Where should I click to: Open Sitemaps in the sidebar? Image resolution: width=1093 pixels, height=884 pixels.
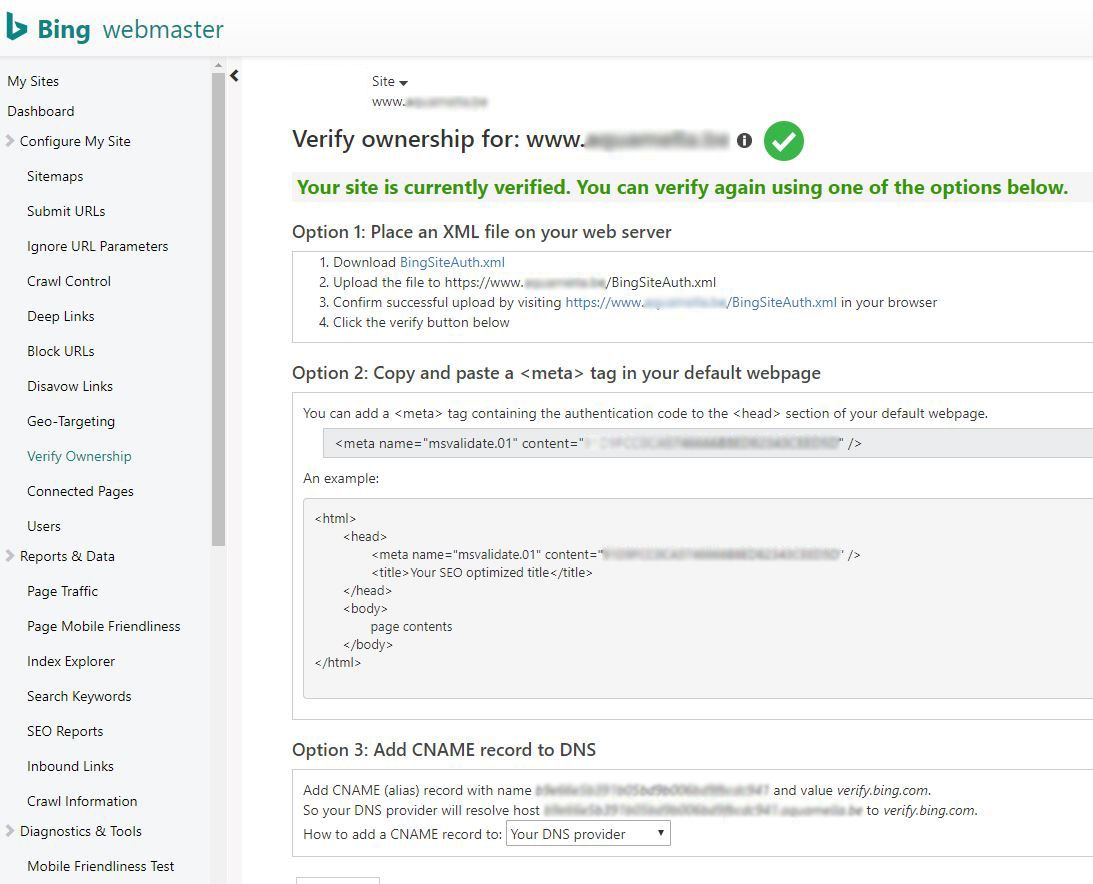[55, 176]
